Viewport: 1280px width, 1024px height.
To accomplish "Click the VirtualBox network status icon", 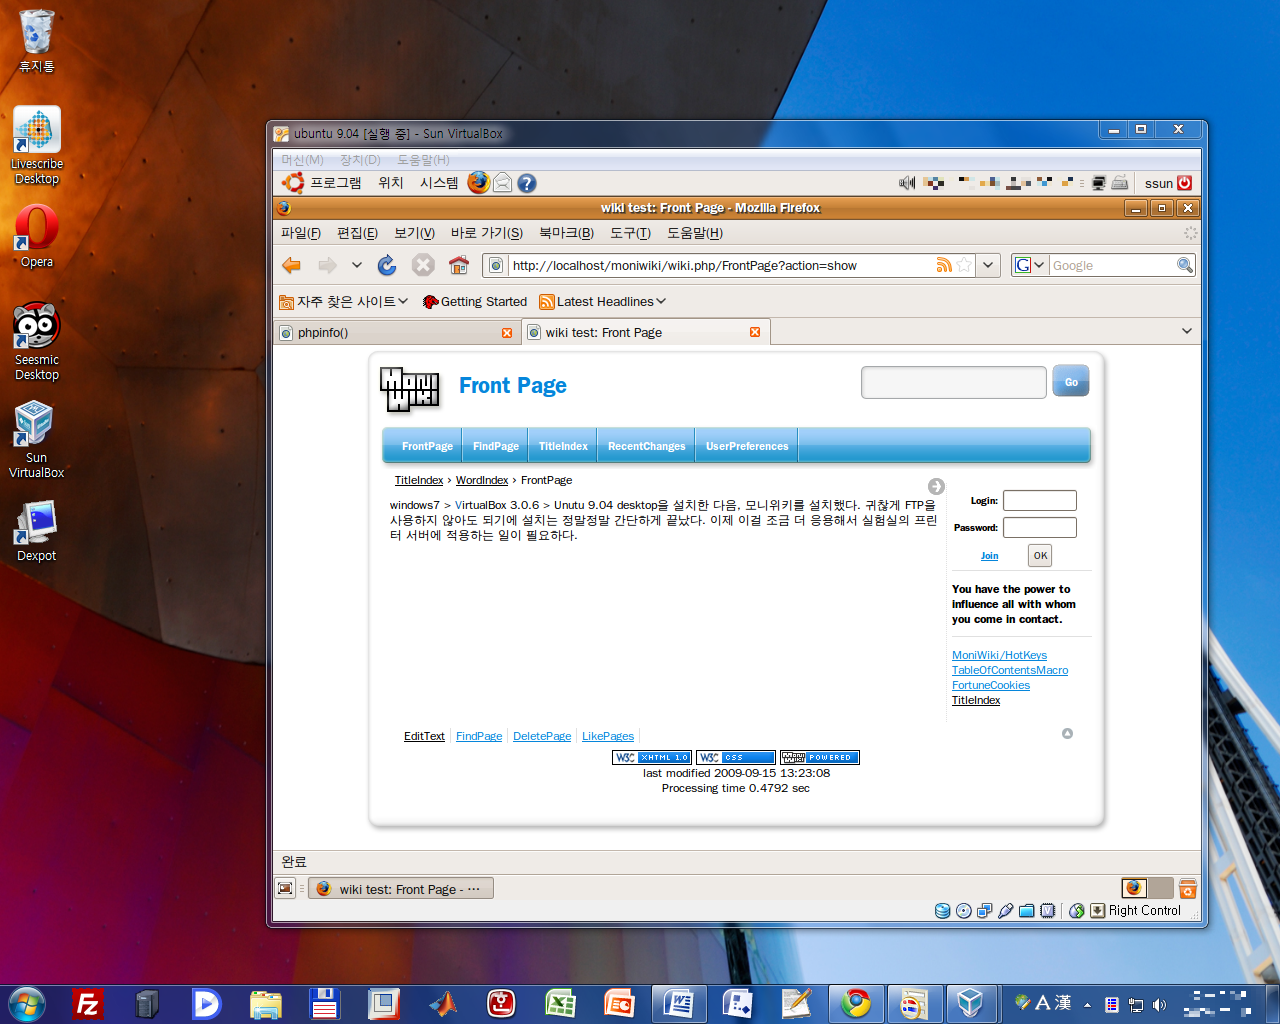I will pyautogui.click(x=985, y=910).
